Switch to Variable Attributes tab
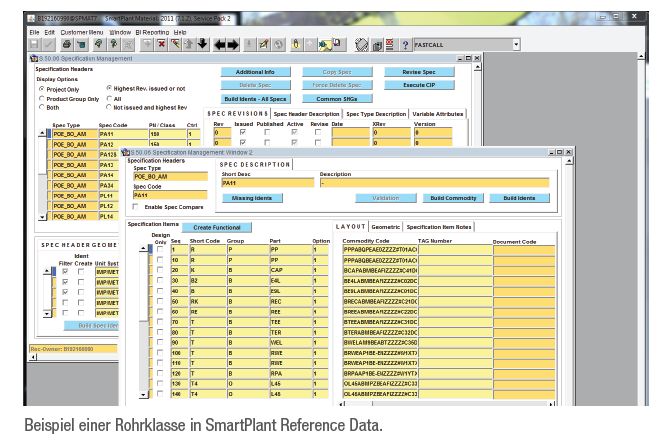This screenshot has width=666, height=441. pos(437,114)
